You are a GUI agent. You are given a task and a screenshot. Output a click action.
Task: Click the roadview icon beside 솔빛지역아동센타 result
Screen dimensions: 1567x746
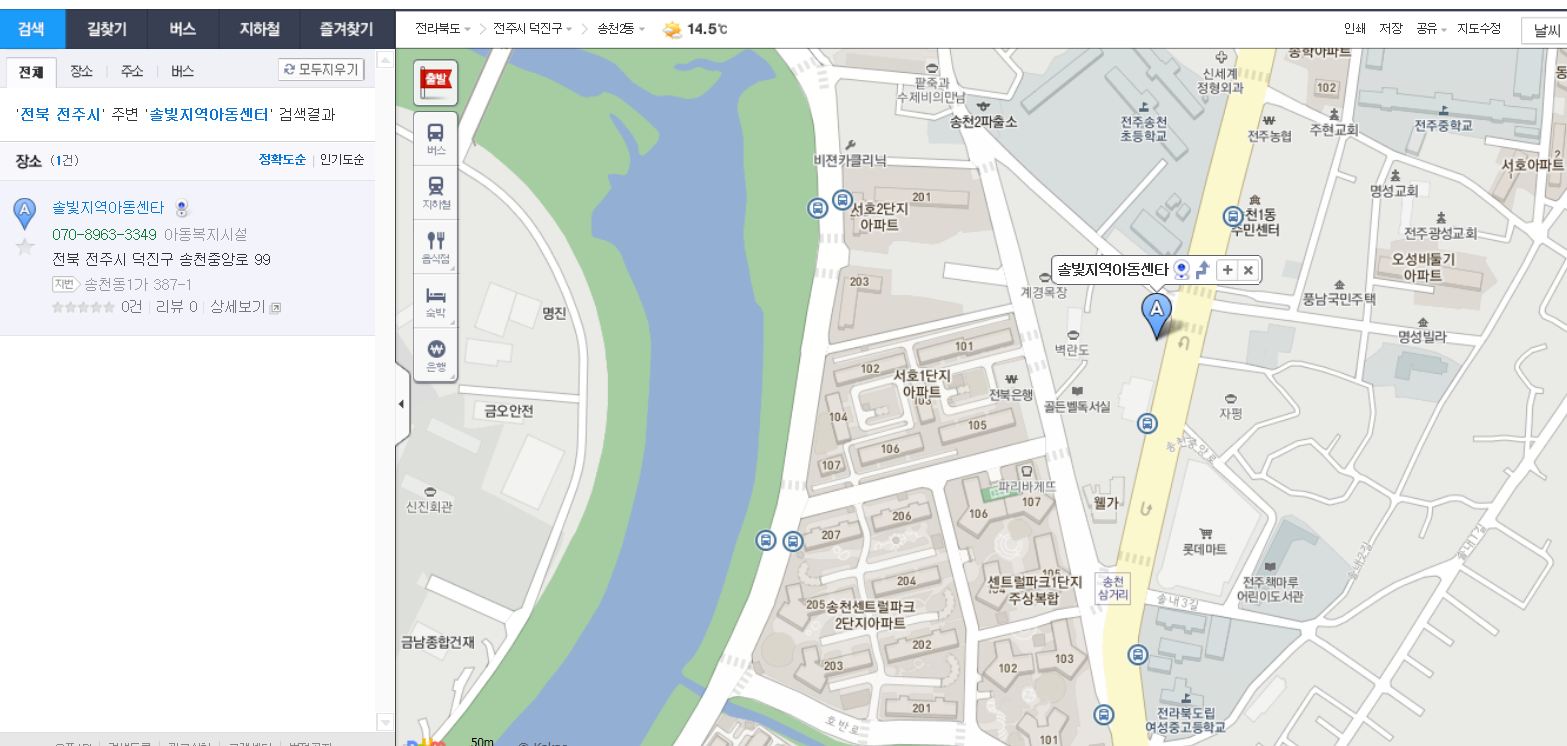(181, 209)
